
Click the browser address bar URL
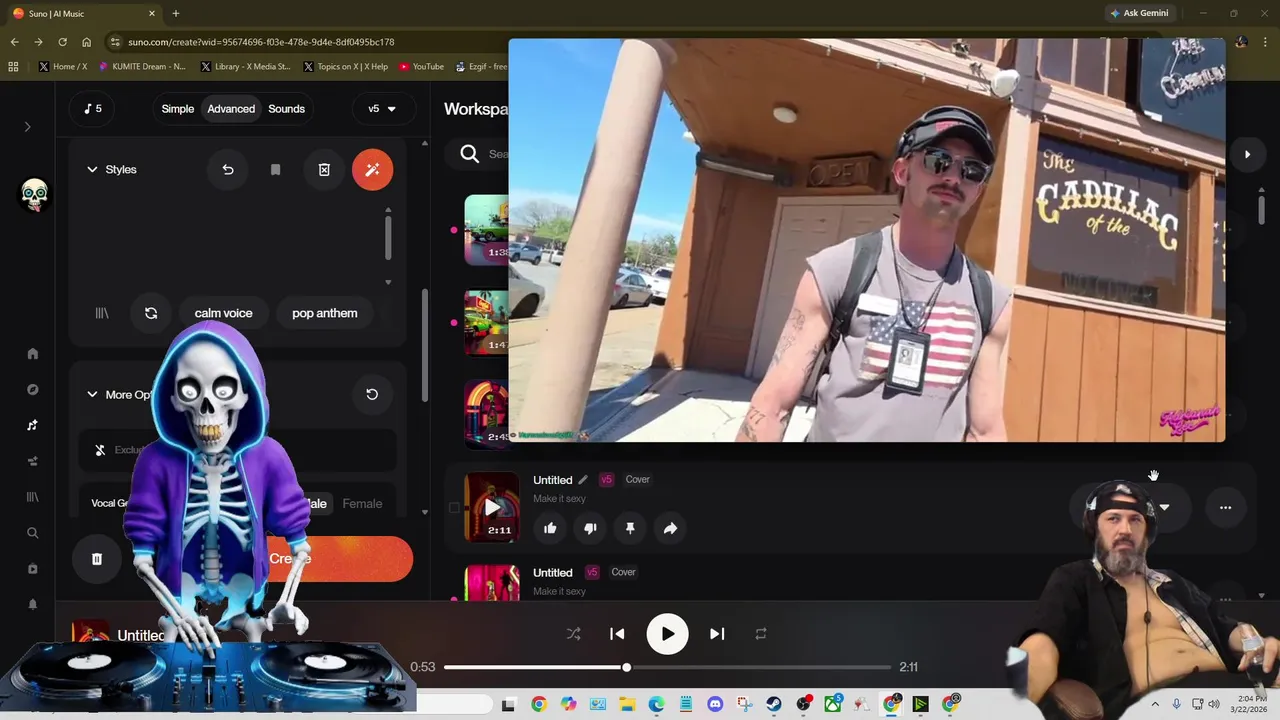coord(261,42)
